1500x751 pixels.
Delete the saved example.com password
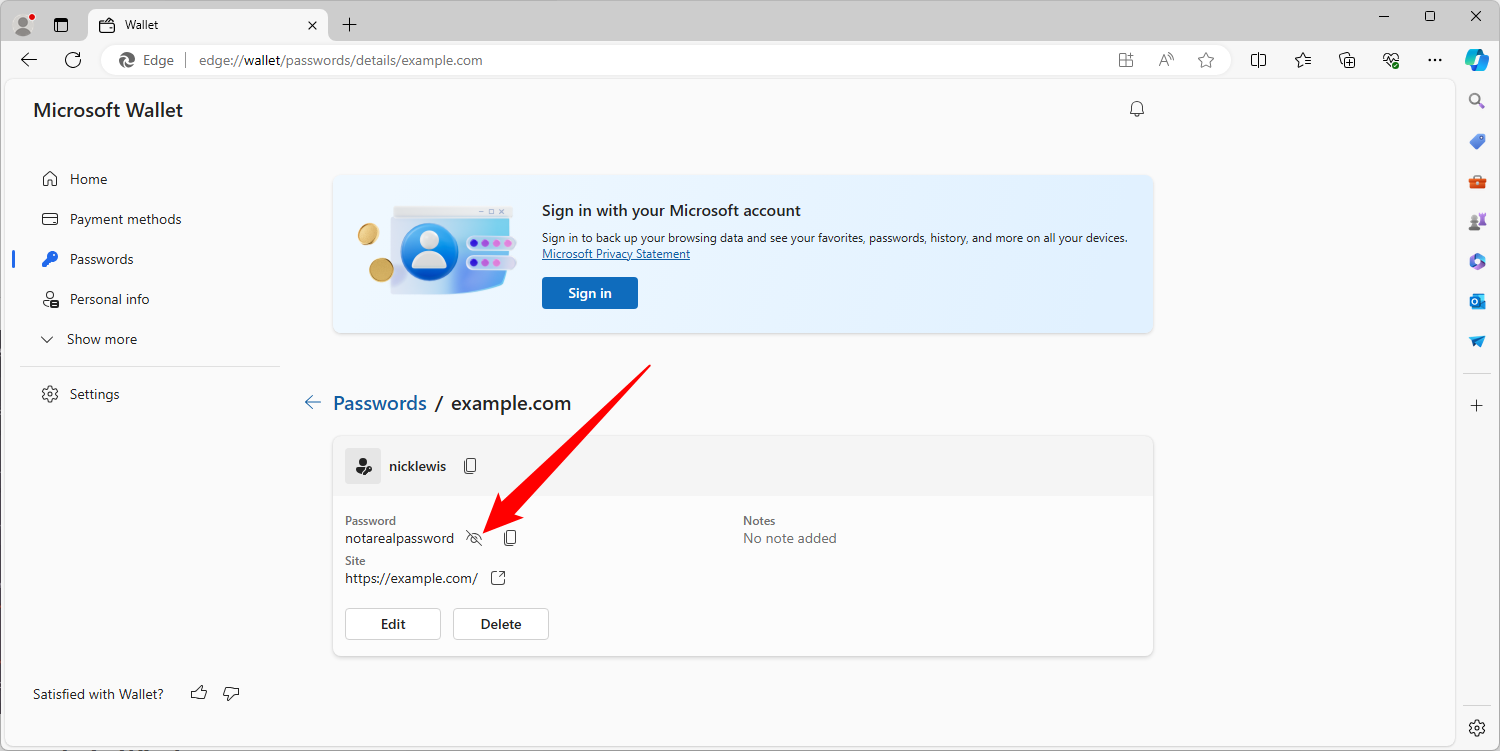pyautogui.click(x=500, y=624)
